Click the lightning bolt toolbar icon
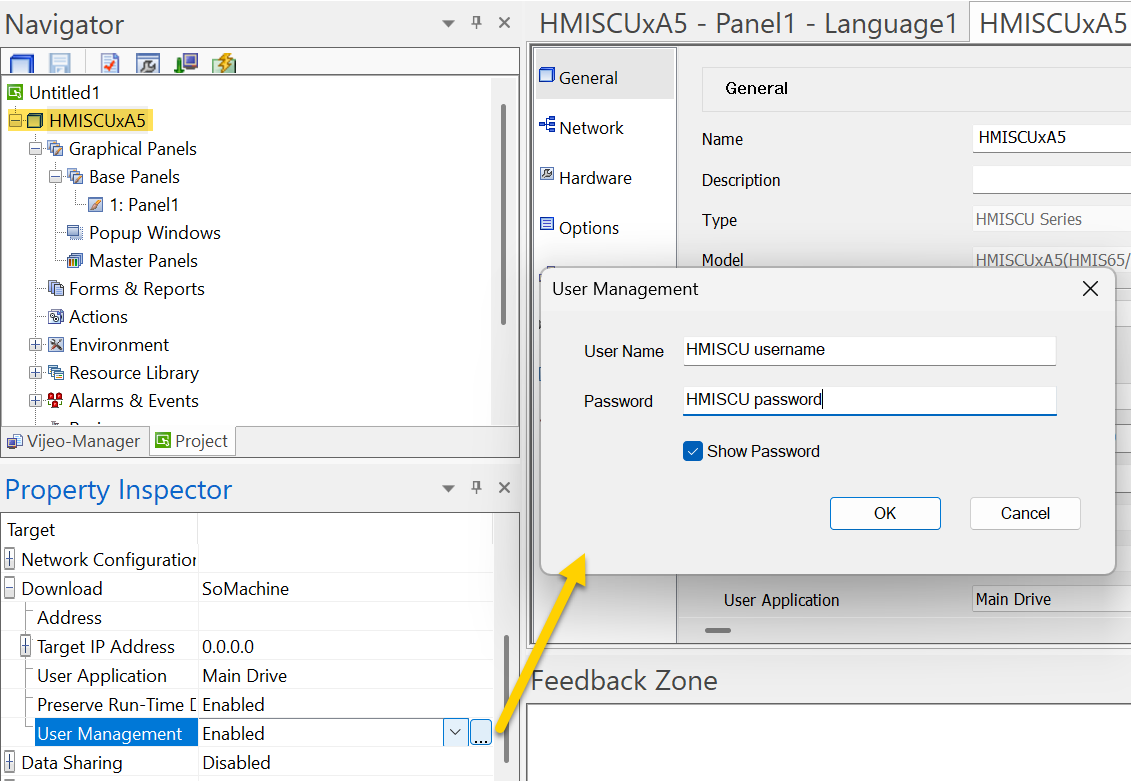1131x781 pixels. (224, 63)
